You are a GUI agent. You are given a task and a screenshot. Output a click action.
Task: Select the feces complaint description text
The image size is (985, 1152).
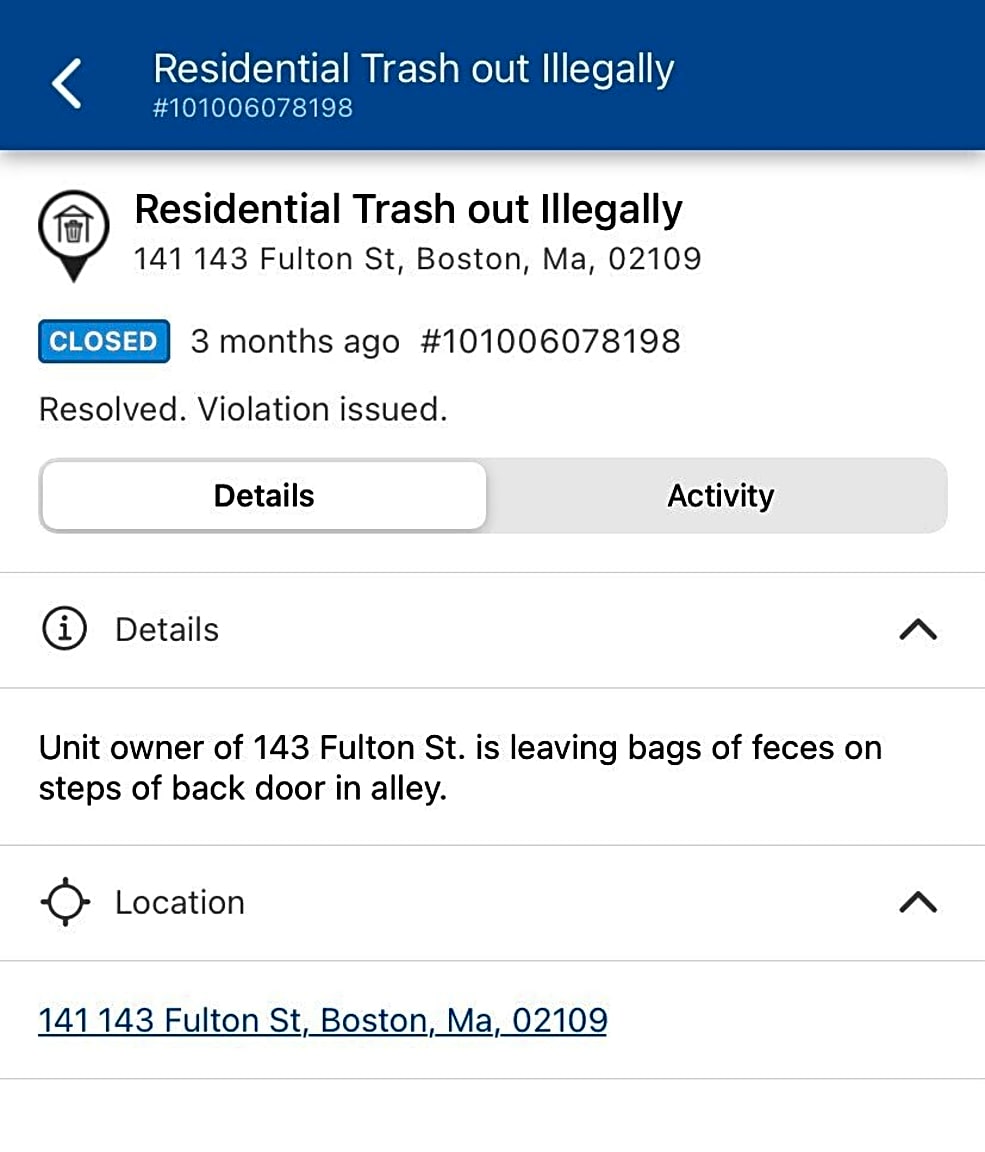click(461, 768)
